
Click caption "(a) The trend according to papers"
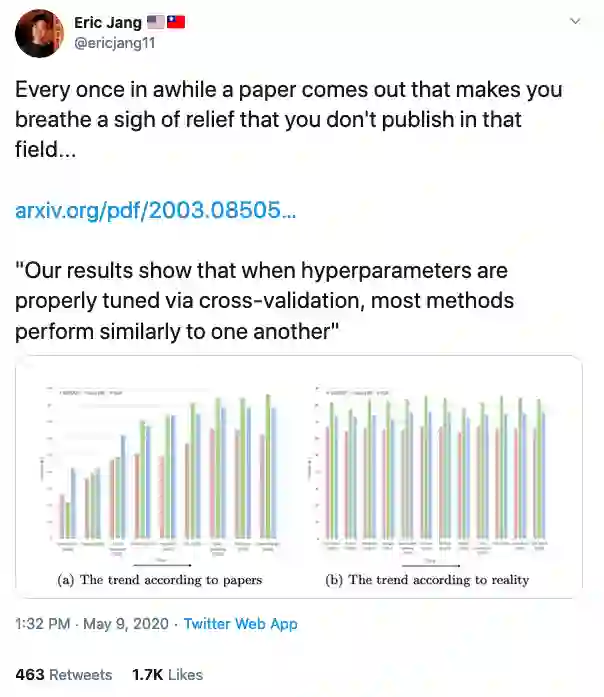click(x=160, y=580)
